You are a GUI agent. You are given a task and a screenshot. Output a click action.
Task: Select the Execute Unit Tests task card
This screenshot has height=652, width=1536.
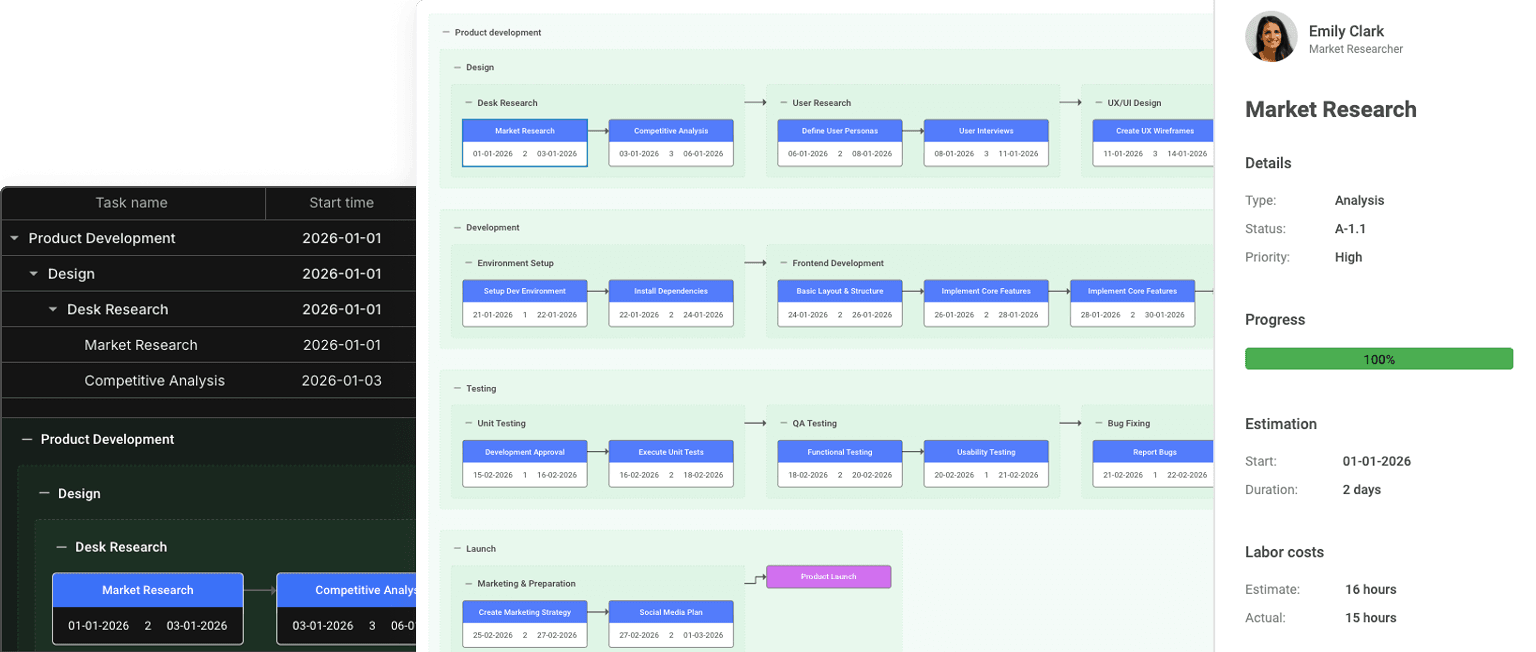pyautogui.click(x=671, y=464)
